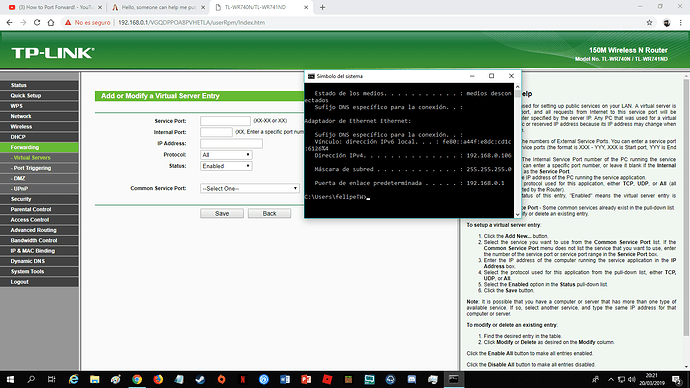Open File Explorer from the taskbar
Image resolution: width=690 pixels, height=388 pixels.
tap(95, 379)
